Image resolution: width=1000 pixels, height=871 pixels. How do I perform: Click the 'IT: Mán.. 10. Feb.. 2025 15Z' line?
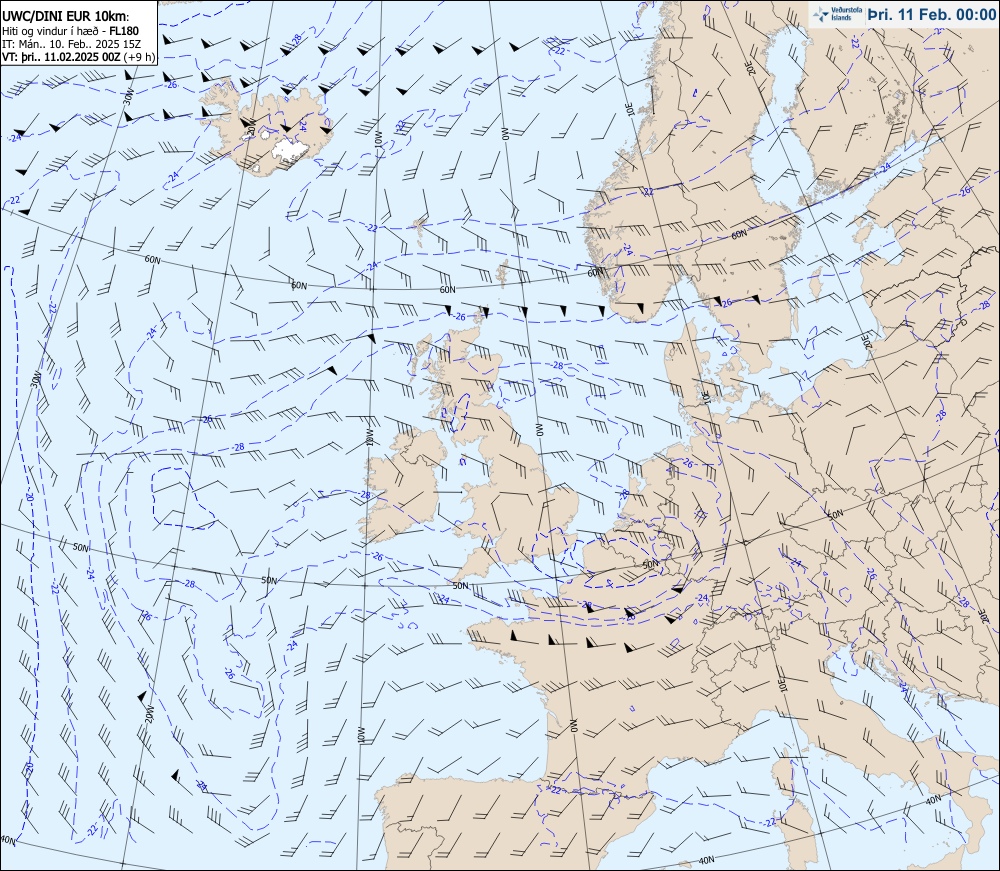point(71,43)
